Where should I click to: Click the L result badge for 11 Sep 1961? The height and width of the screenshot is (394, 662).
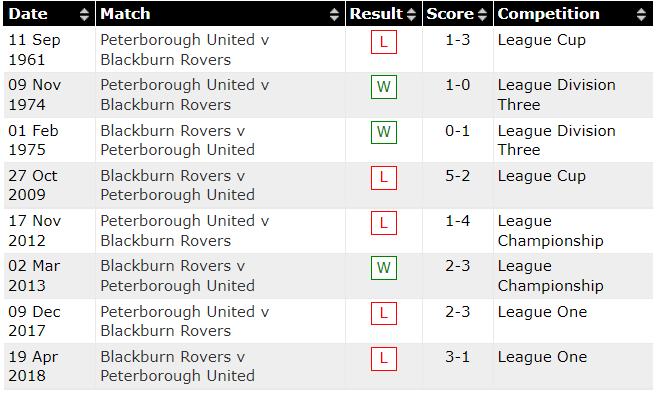384,42
